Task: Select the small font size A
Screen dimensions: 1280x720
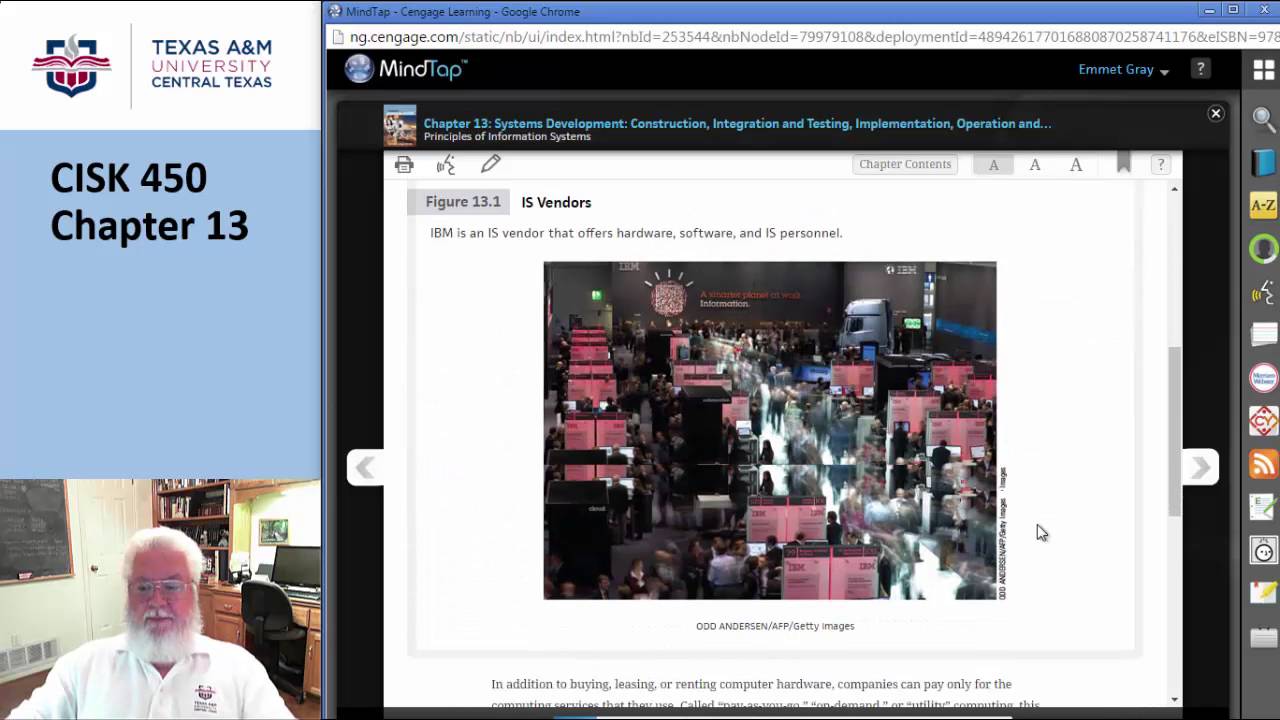Action: (x=993, y=165)
